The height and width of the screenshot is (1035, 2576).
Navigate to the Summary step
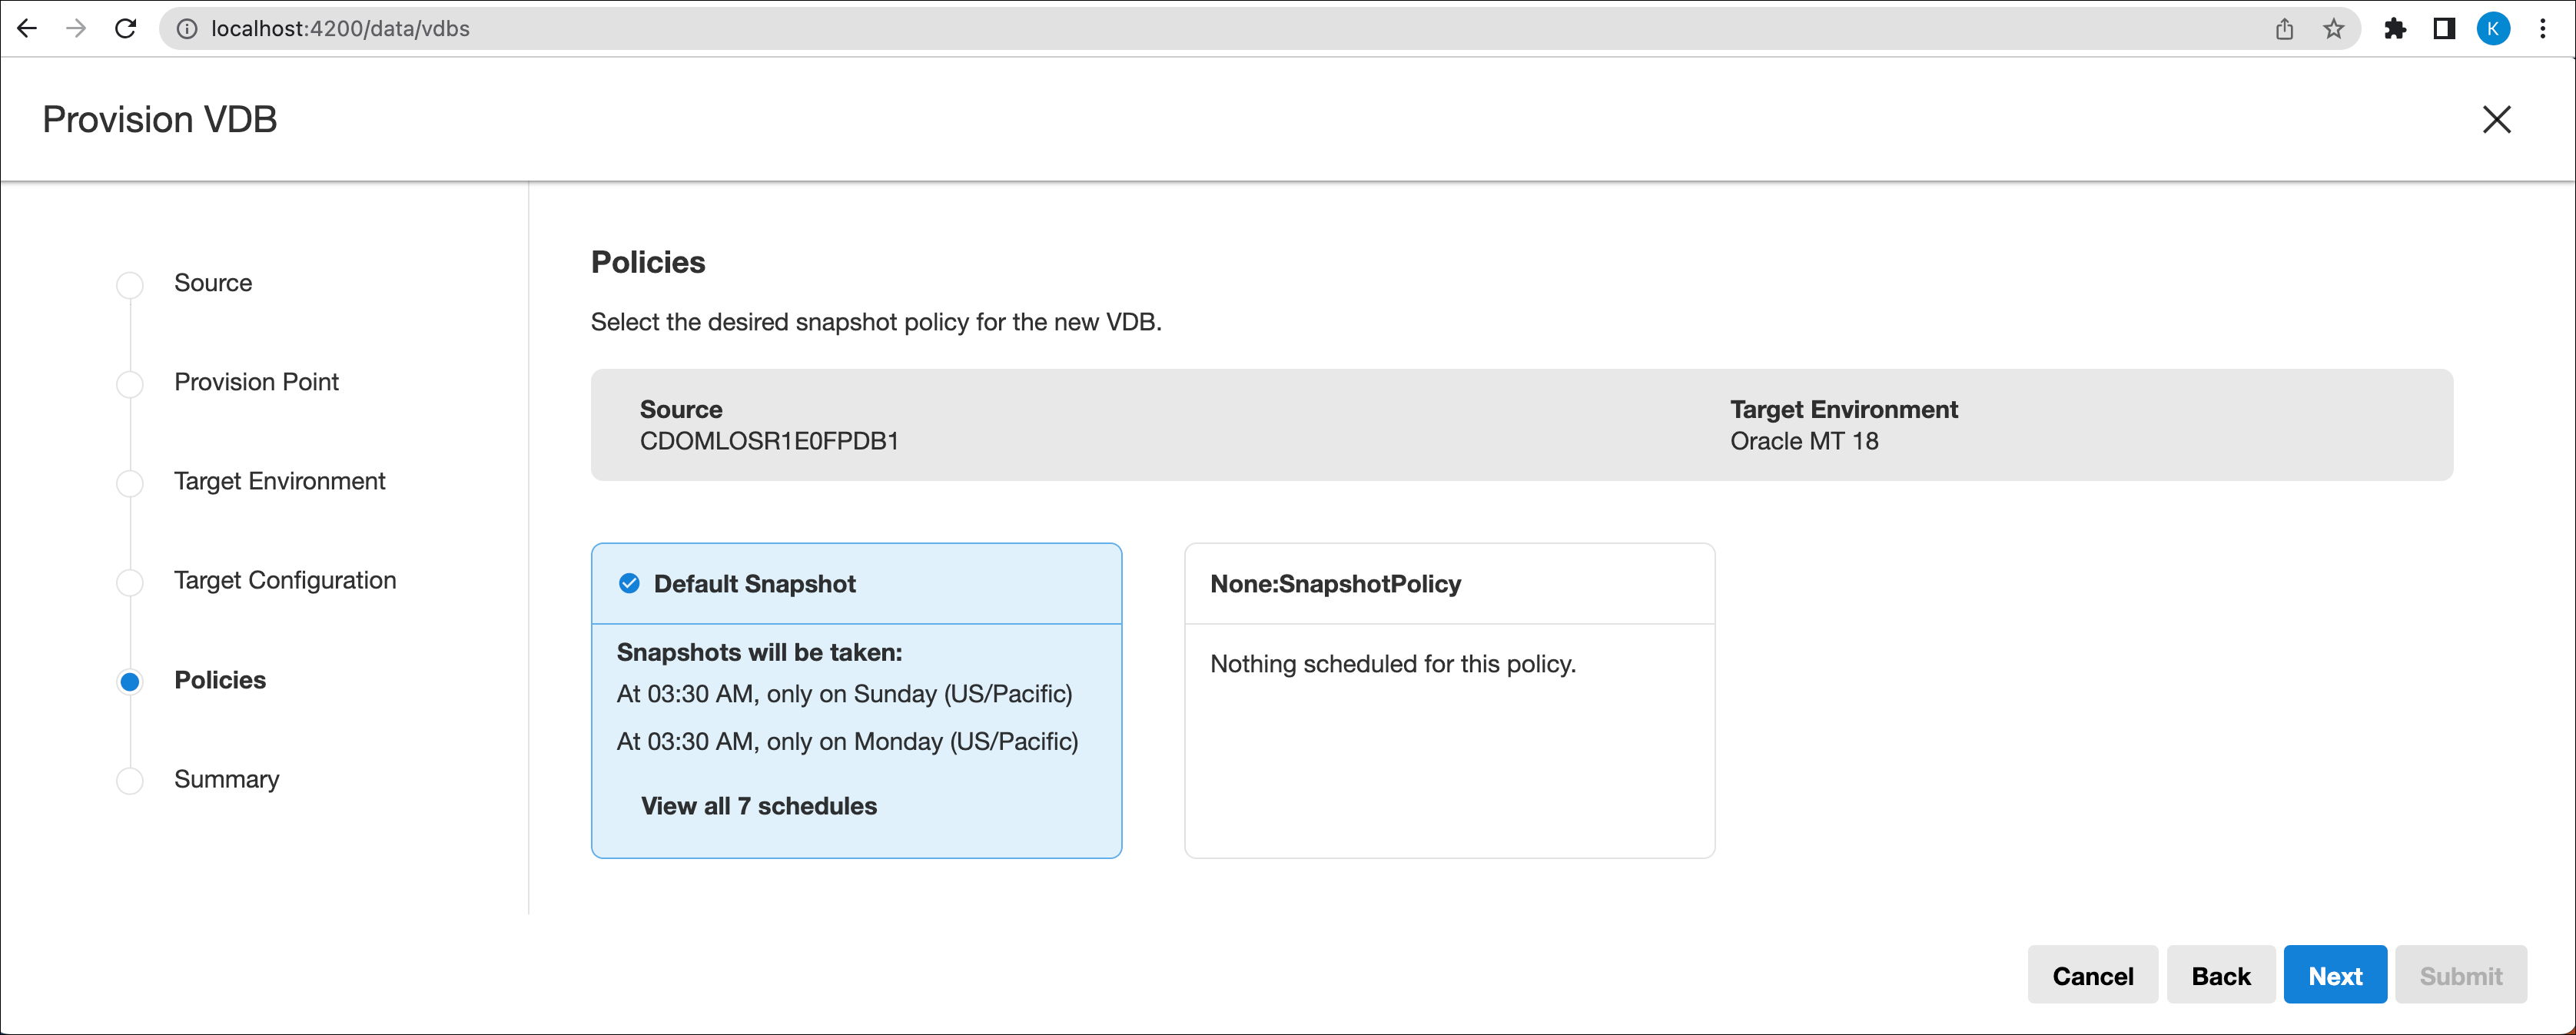[x=226, y=779]
